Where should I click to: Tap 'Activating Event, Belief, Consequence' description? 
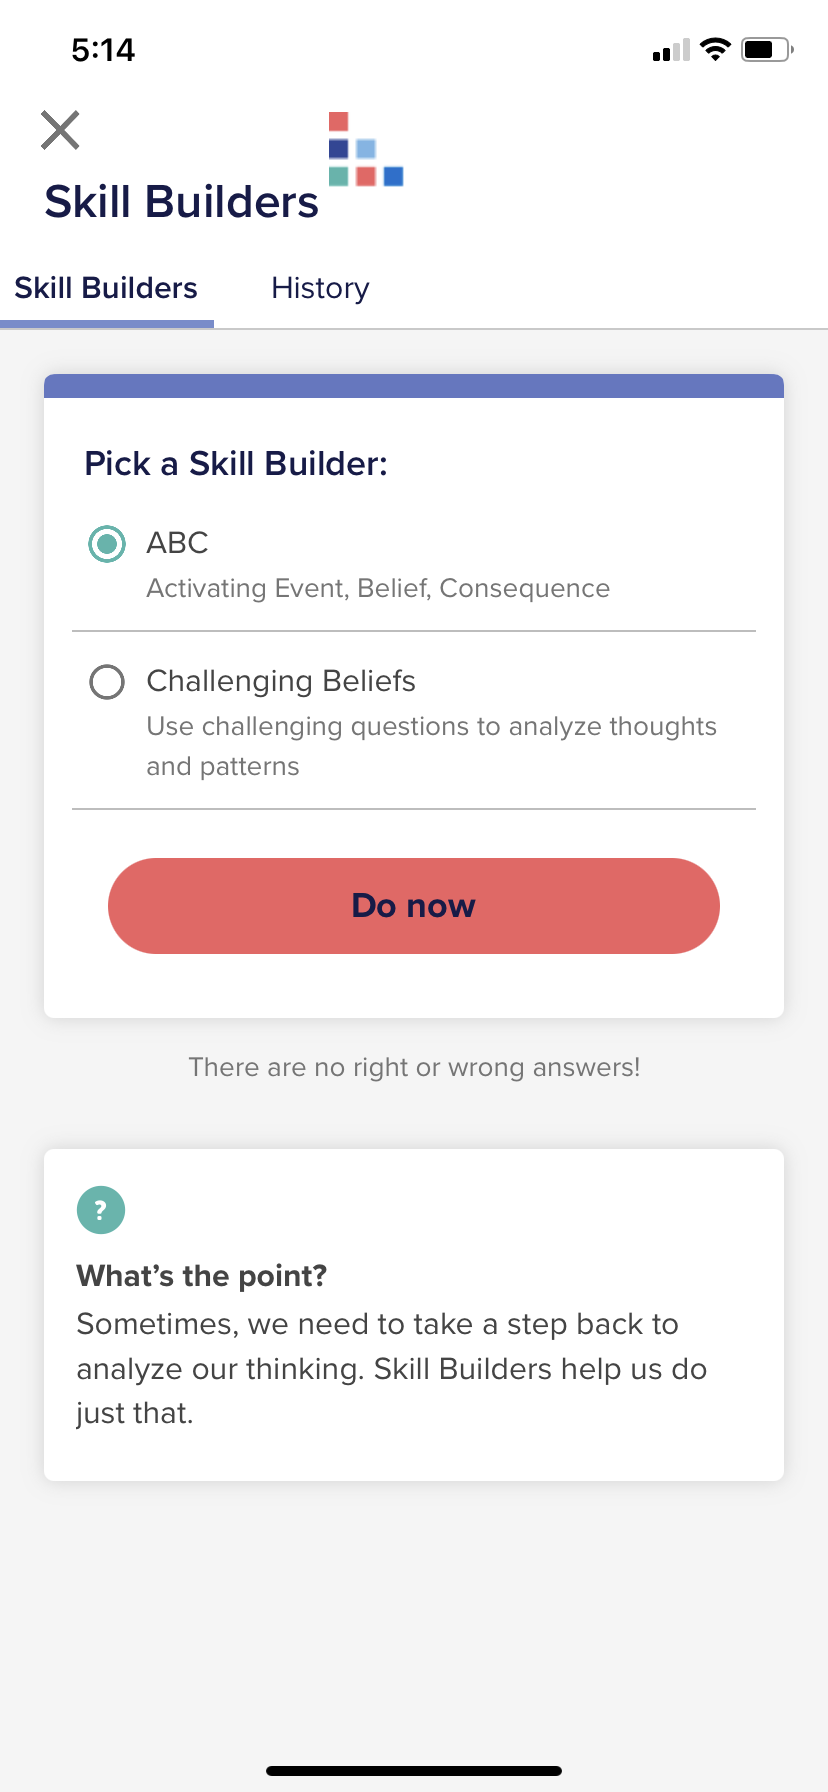[x=378, y=588]
